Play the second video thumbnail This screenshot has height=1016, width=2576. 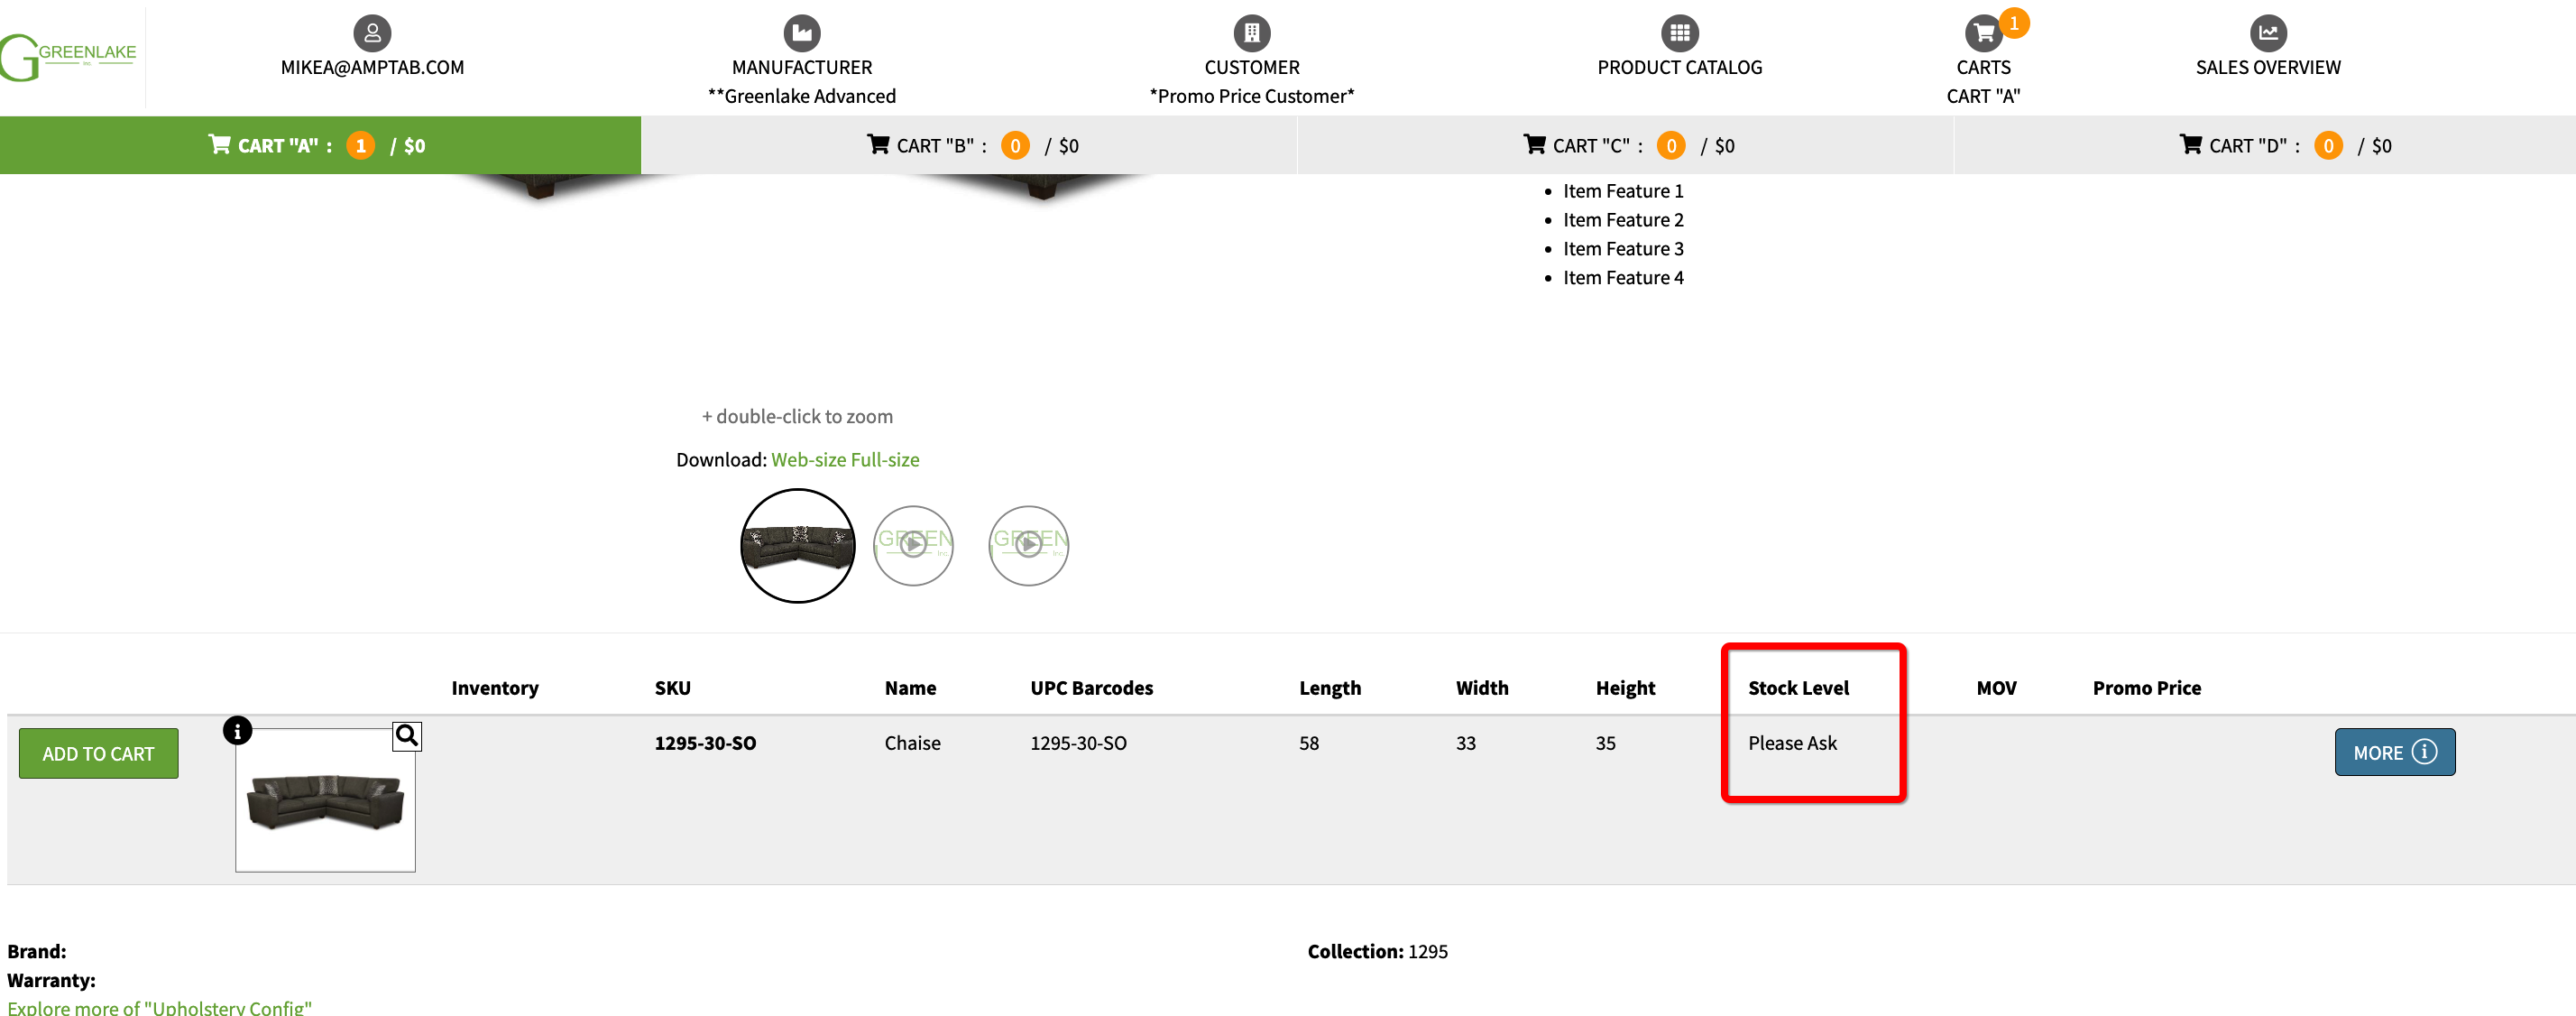coord(1028,546)
